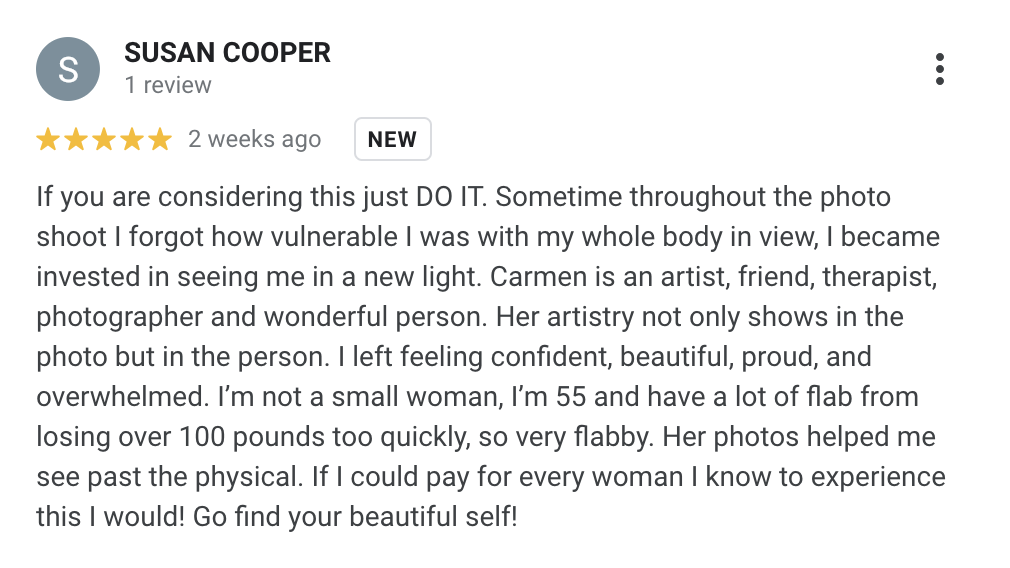The height and width of the screenshot is (568, 1010).
Task: Click the "1 review" count label
Action: click(168, 85)
